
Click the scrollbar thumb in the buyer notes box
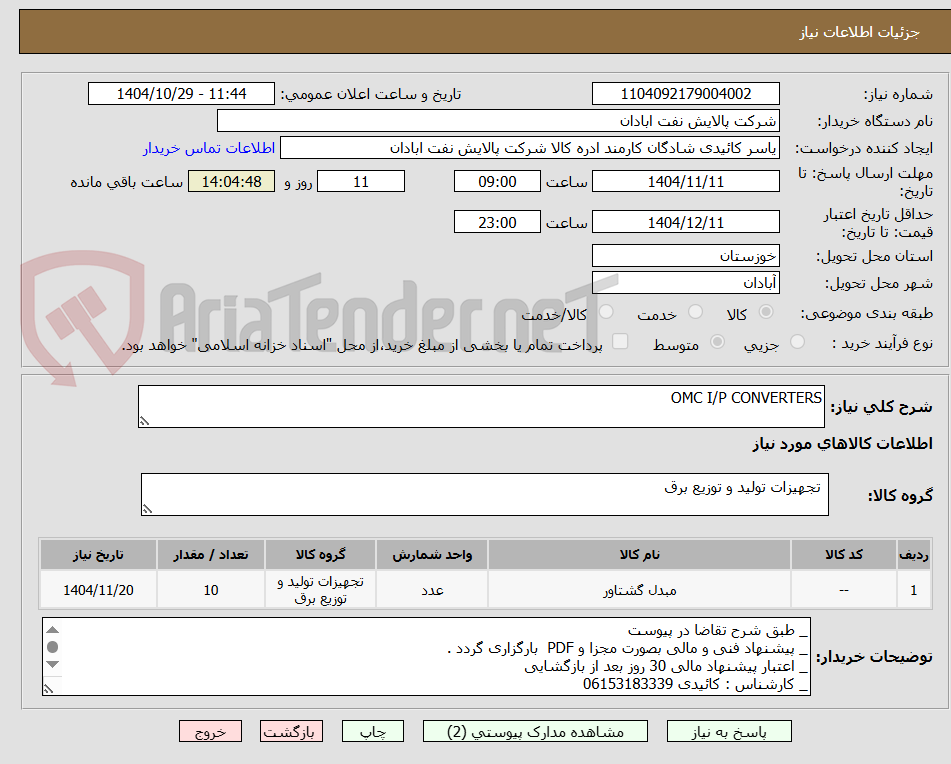(52, 647)
